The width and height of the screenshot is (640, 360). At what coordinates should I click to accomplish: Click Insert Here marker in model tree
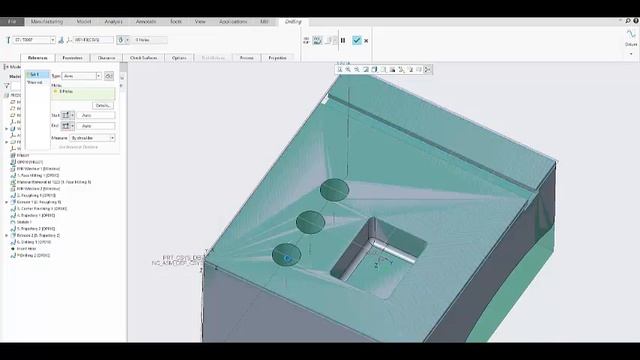pos(24,249)
